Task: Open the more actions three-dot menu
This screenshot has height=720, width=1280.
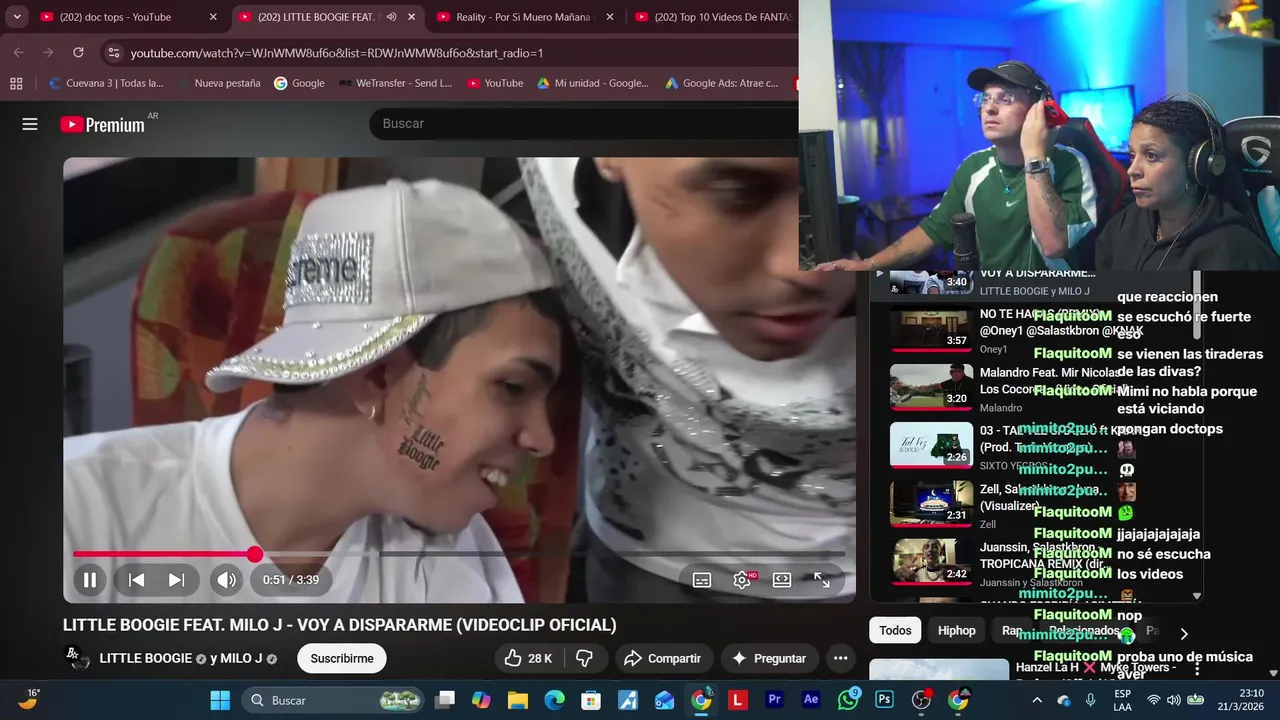Action: pos(840,658)
